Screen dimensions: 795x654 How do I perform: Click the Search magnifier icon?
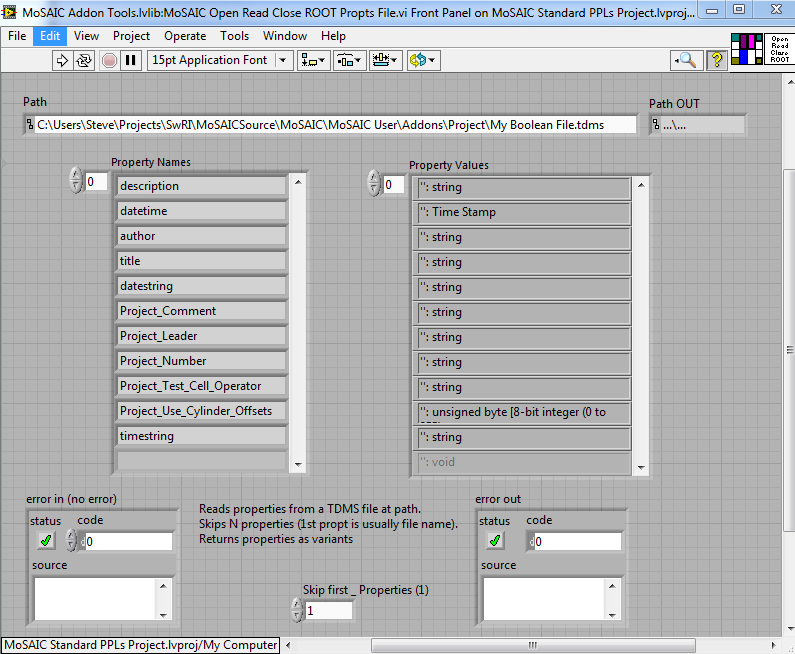[686, 60]
